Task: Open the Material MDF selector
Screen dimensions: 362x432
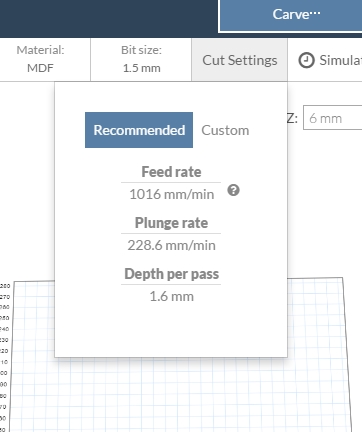Action: coord(40,59)
